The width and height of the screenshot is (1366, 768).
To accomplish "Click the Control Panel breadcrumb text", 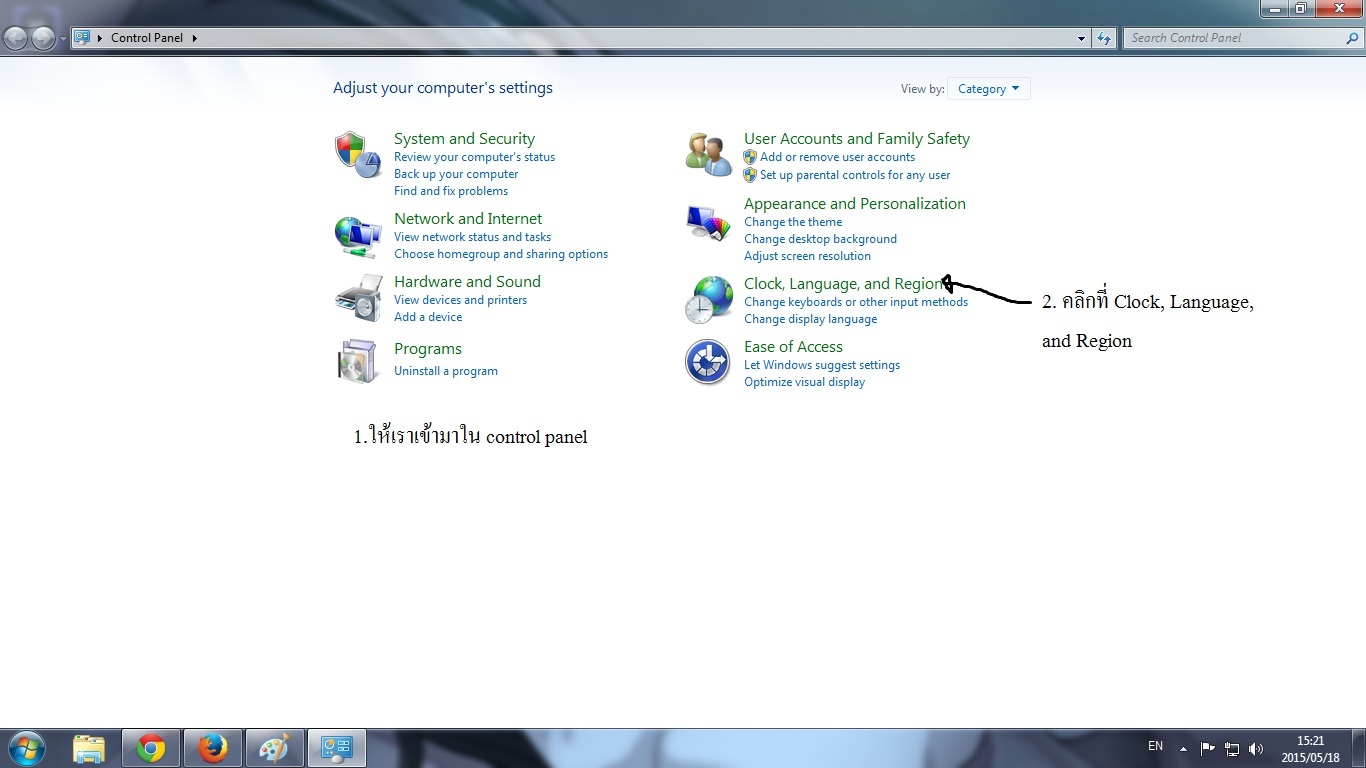I will pyautogui.click(x=147, y=38).
